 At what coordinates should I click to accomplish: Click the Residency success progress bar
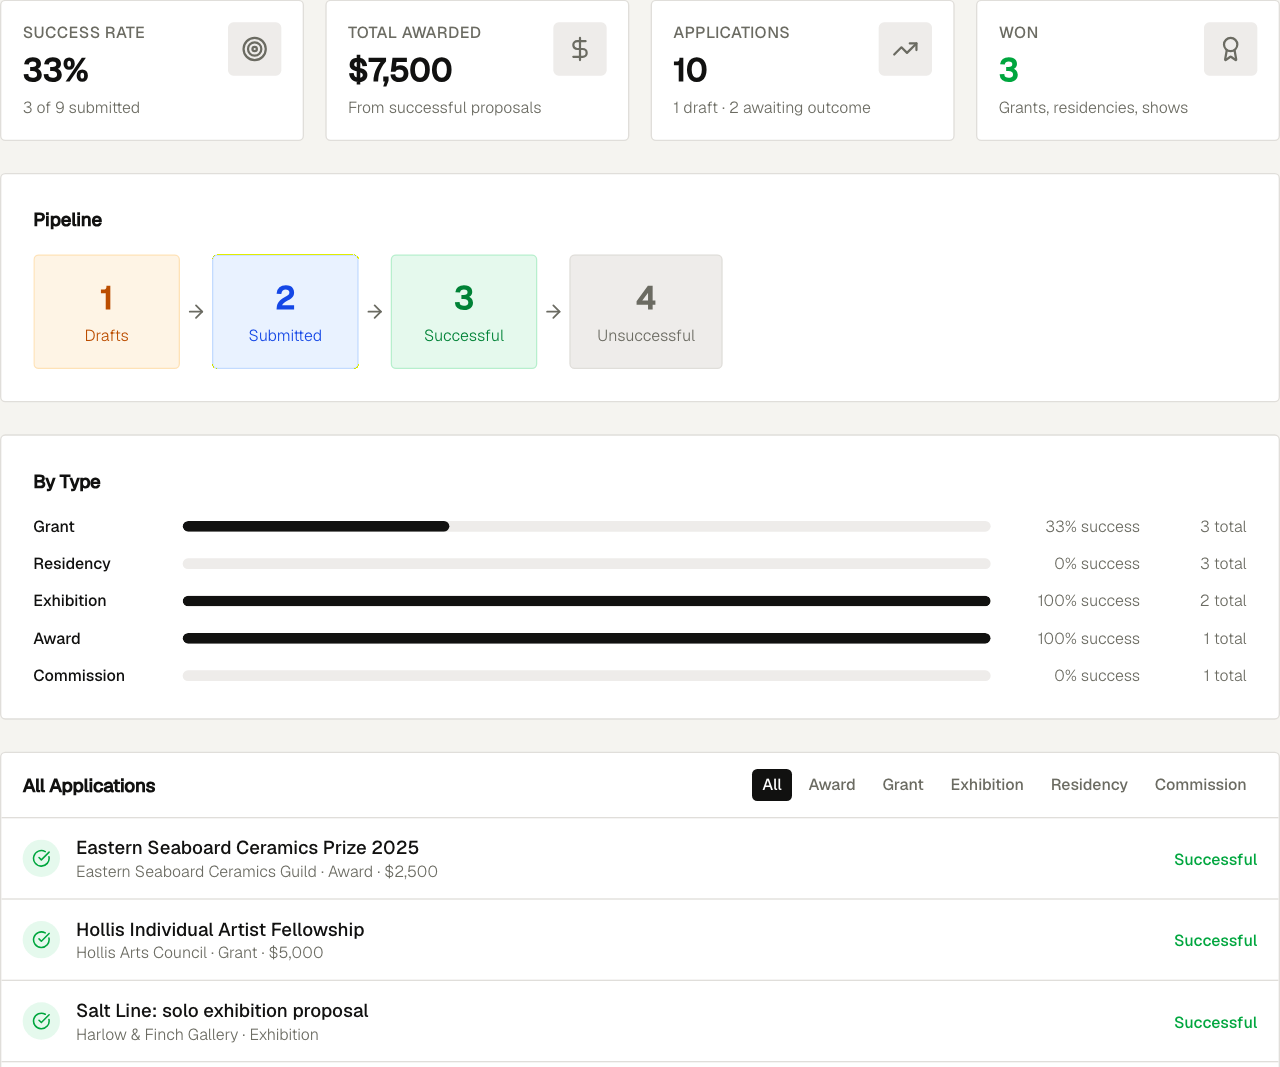click(x=586, y=564)
